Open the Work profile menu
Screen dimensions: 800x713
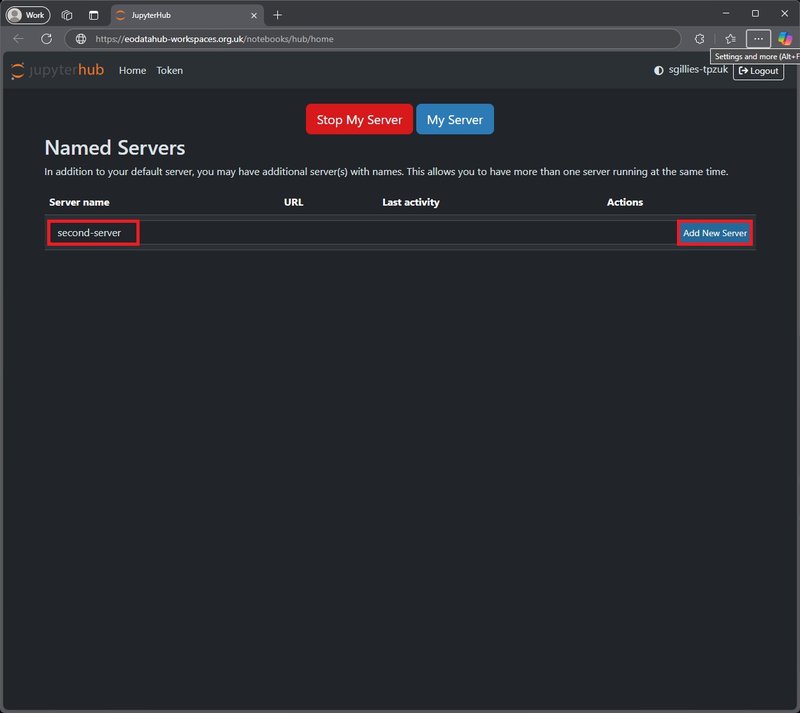[x=28, y=15]
